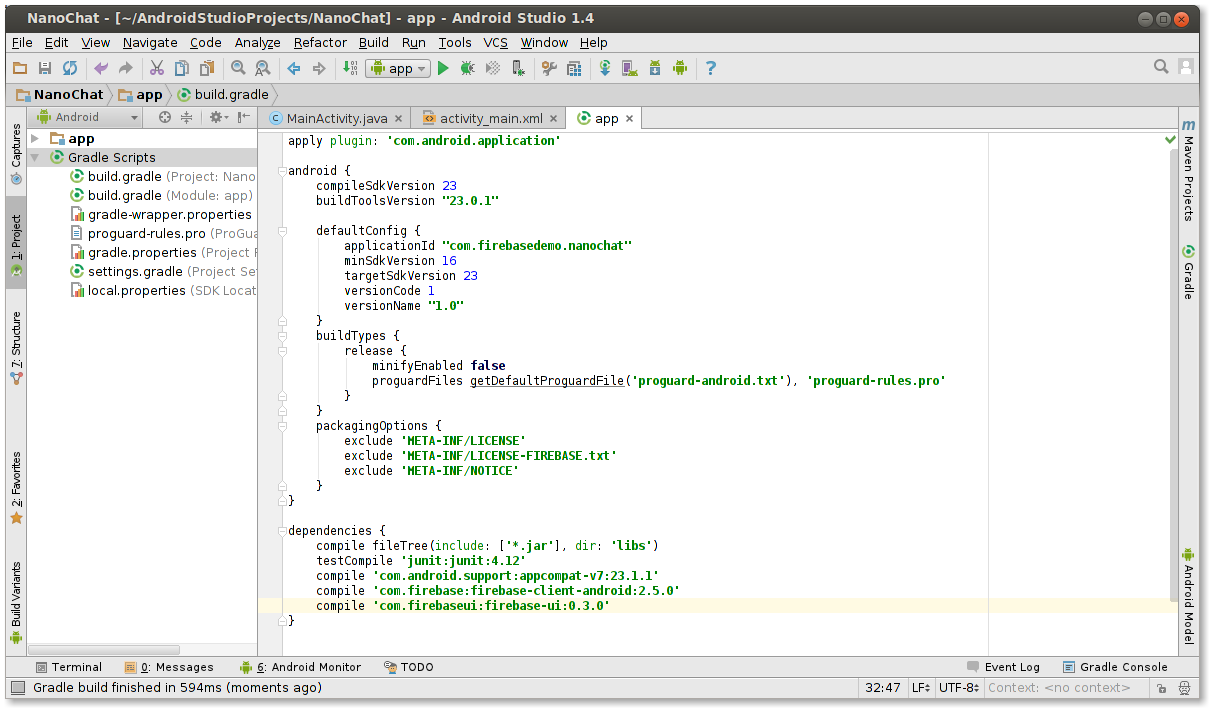Open Gradle Console
Viewport: 1209px width, 708px height.
[1115, 667]
